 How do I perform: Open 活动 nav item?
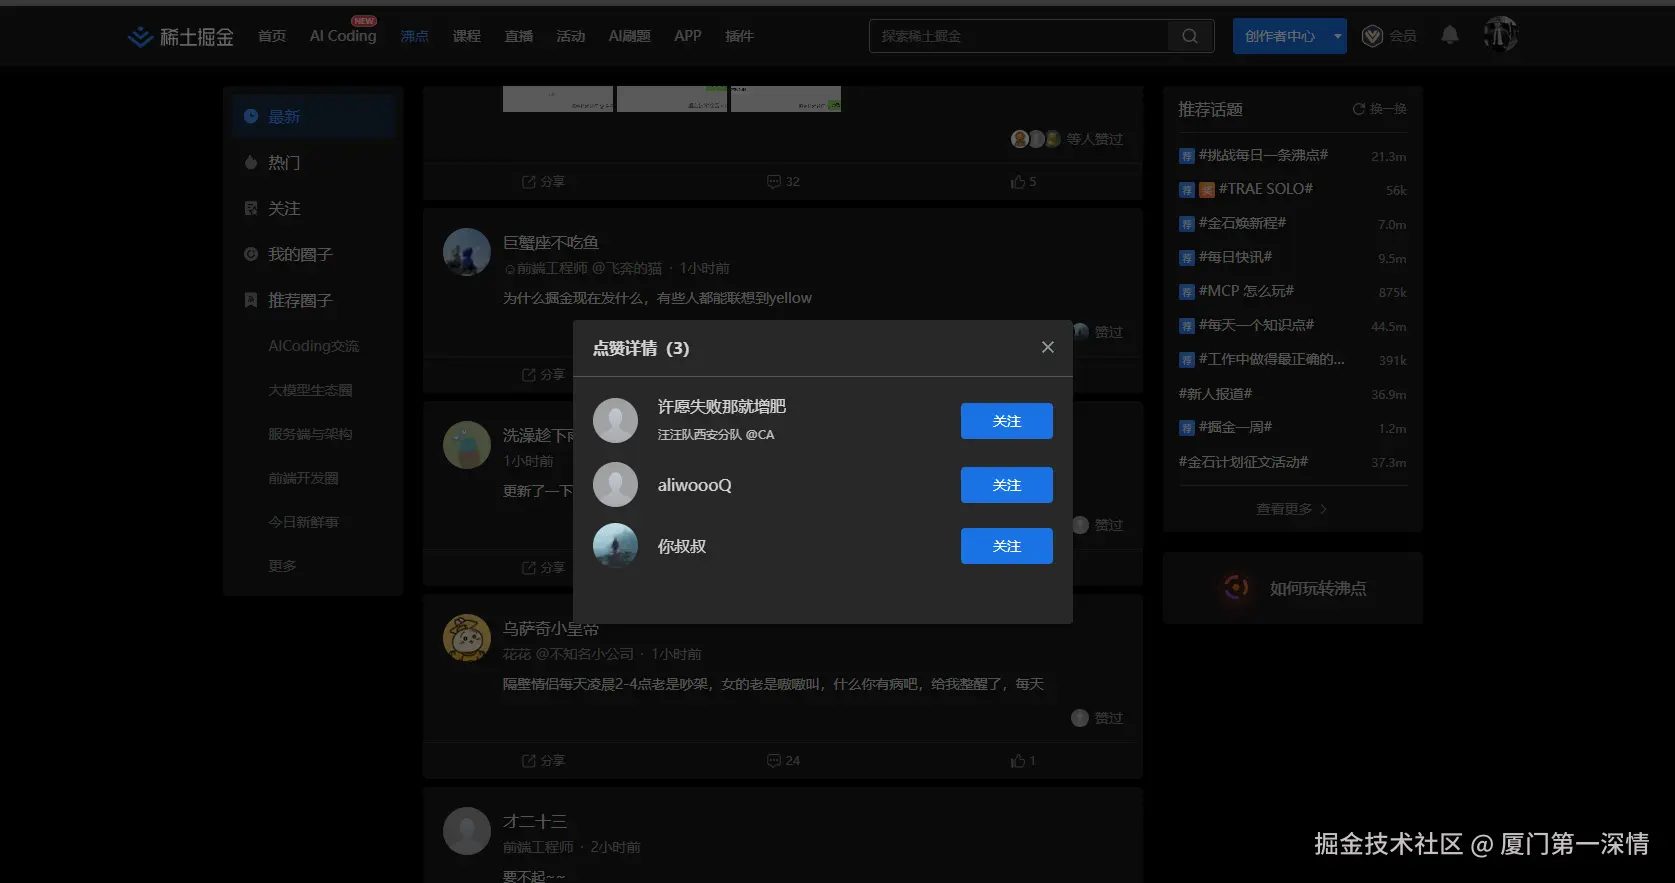point(570,36)
